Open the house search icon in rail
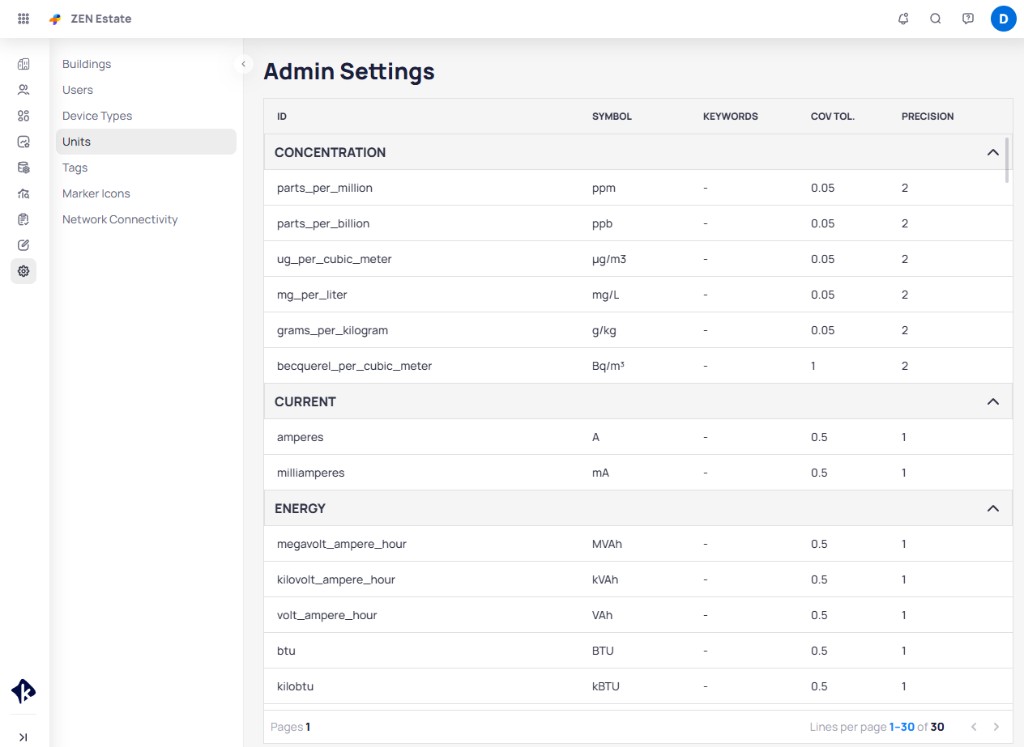Viewport: 1024px width, 747px height. (x=24, y=193)
